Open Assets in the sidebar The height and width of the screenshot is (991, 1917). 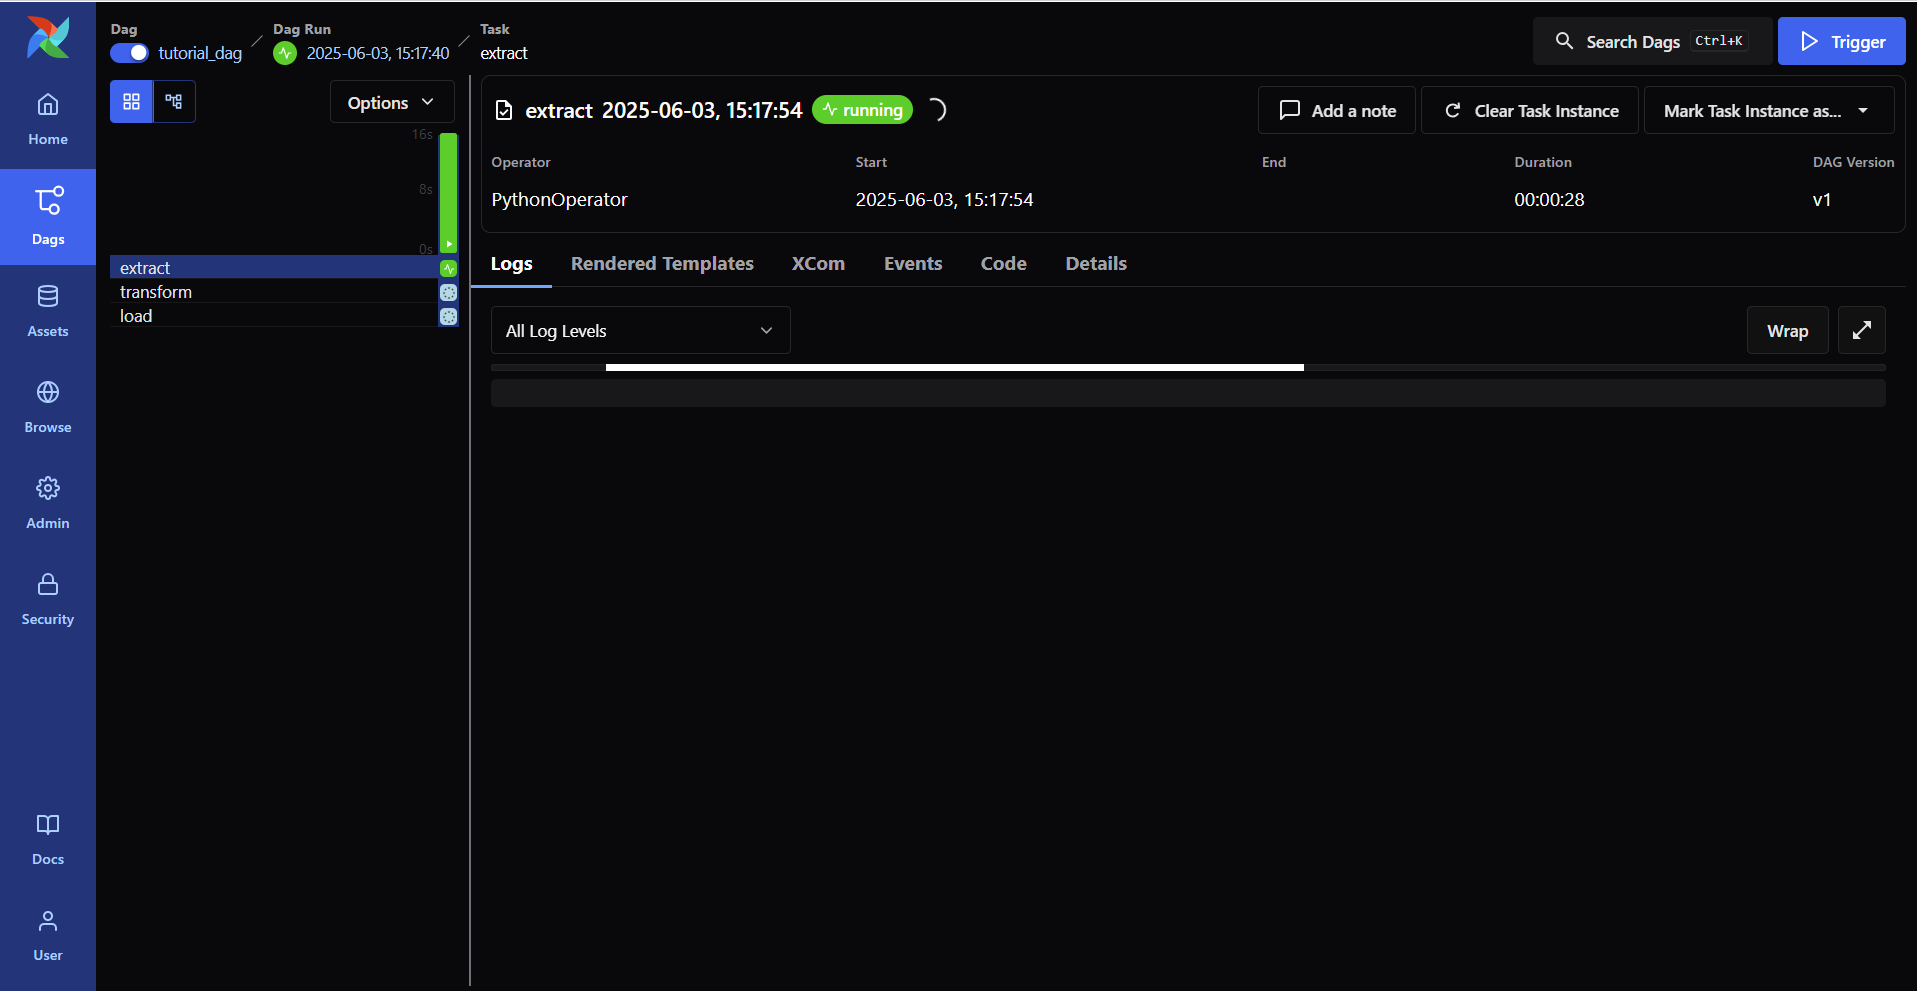[48, 312]
